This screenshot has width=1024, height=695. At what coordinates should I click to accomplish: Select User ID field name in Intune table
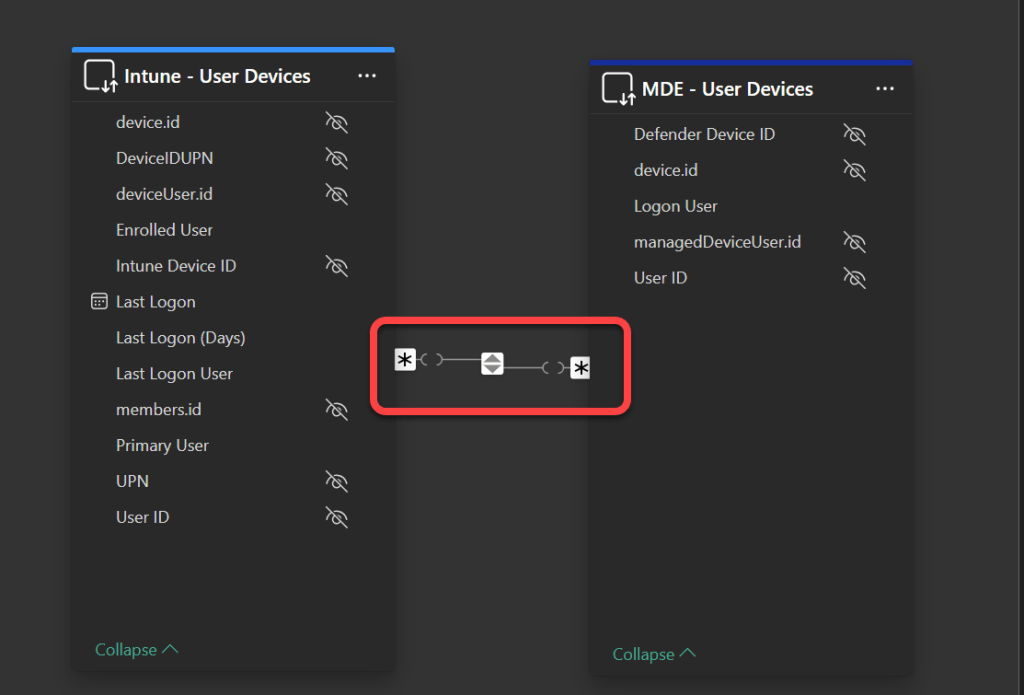point(142,517)
